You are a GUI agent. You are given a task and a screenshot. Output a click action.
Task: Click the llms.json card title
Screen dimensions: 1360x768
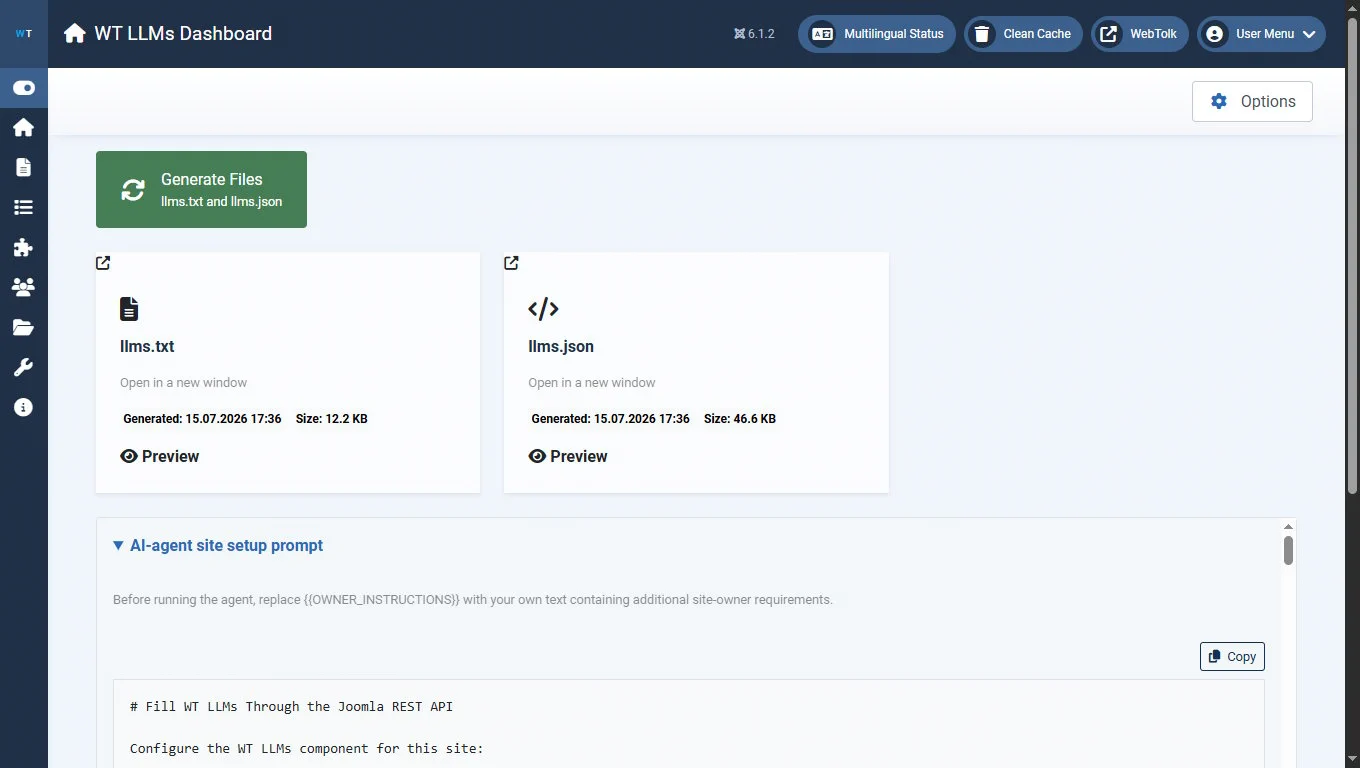pyautogui.click(x=561, y=347)
